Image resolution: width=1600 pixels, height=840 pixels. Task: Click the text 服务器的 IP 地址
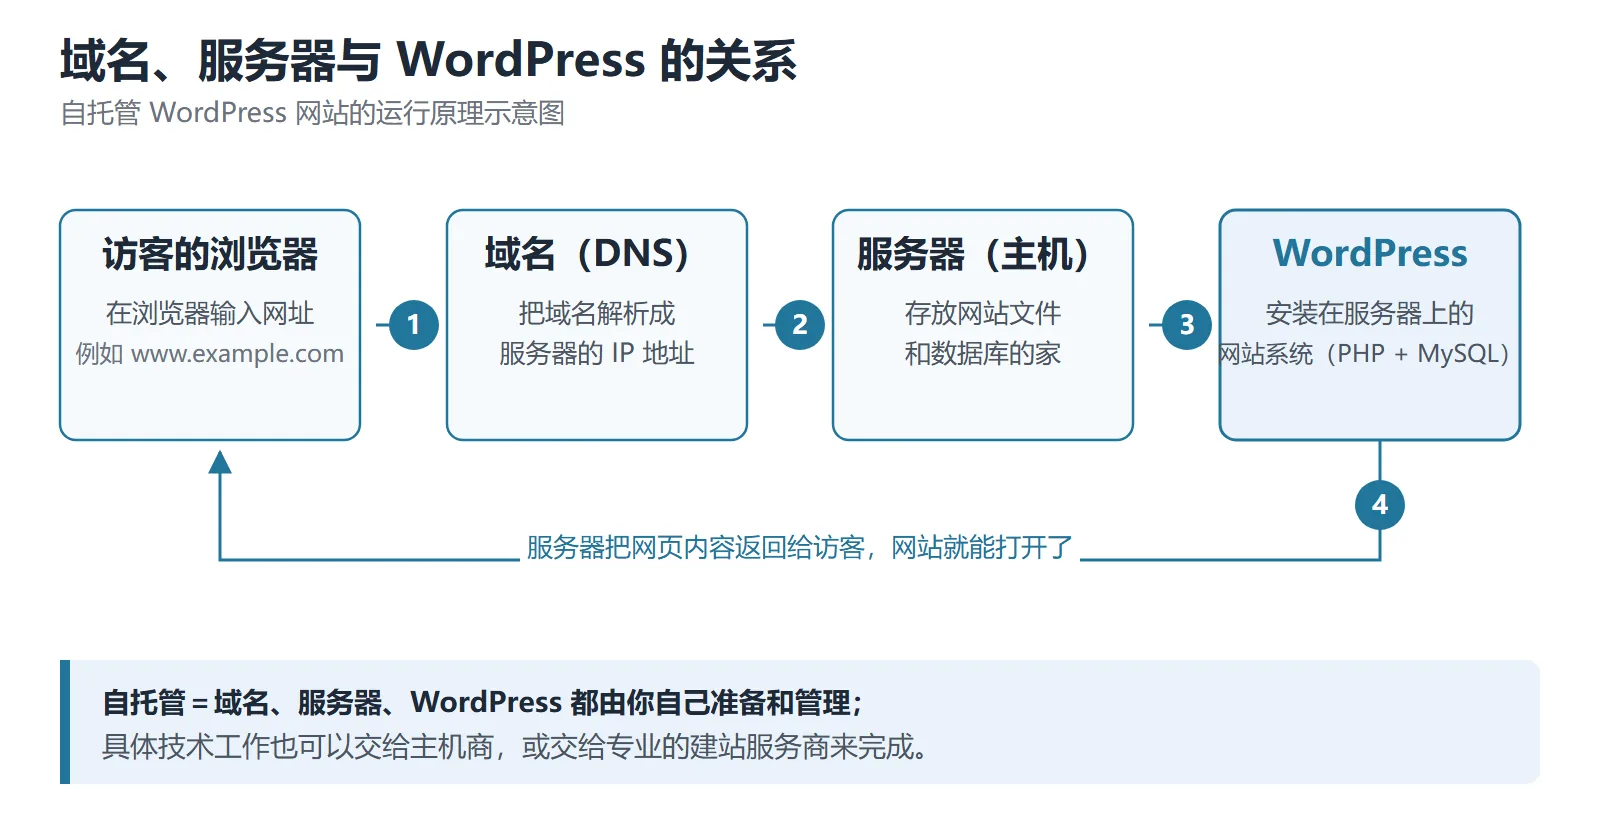tap(597, 353)
